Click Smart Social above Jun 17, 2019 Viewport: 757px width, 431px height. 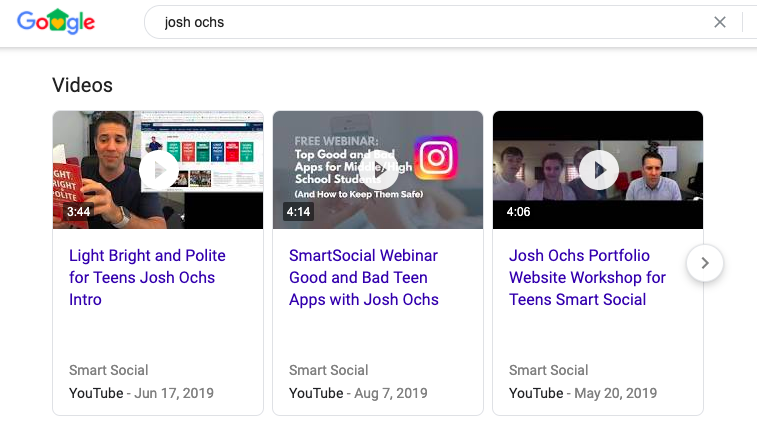[x=109, y=370]
